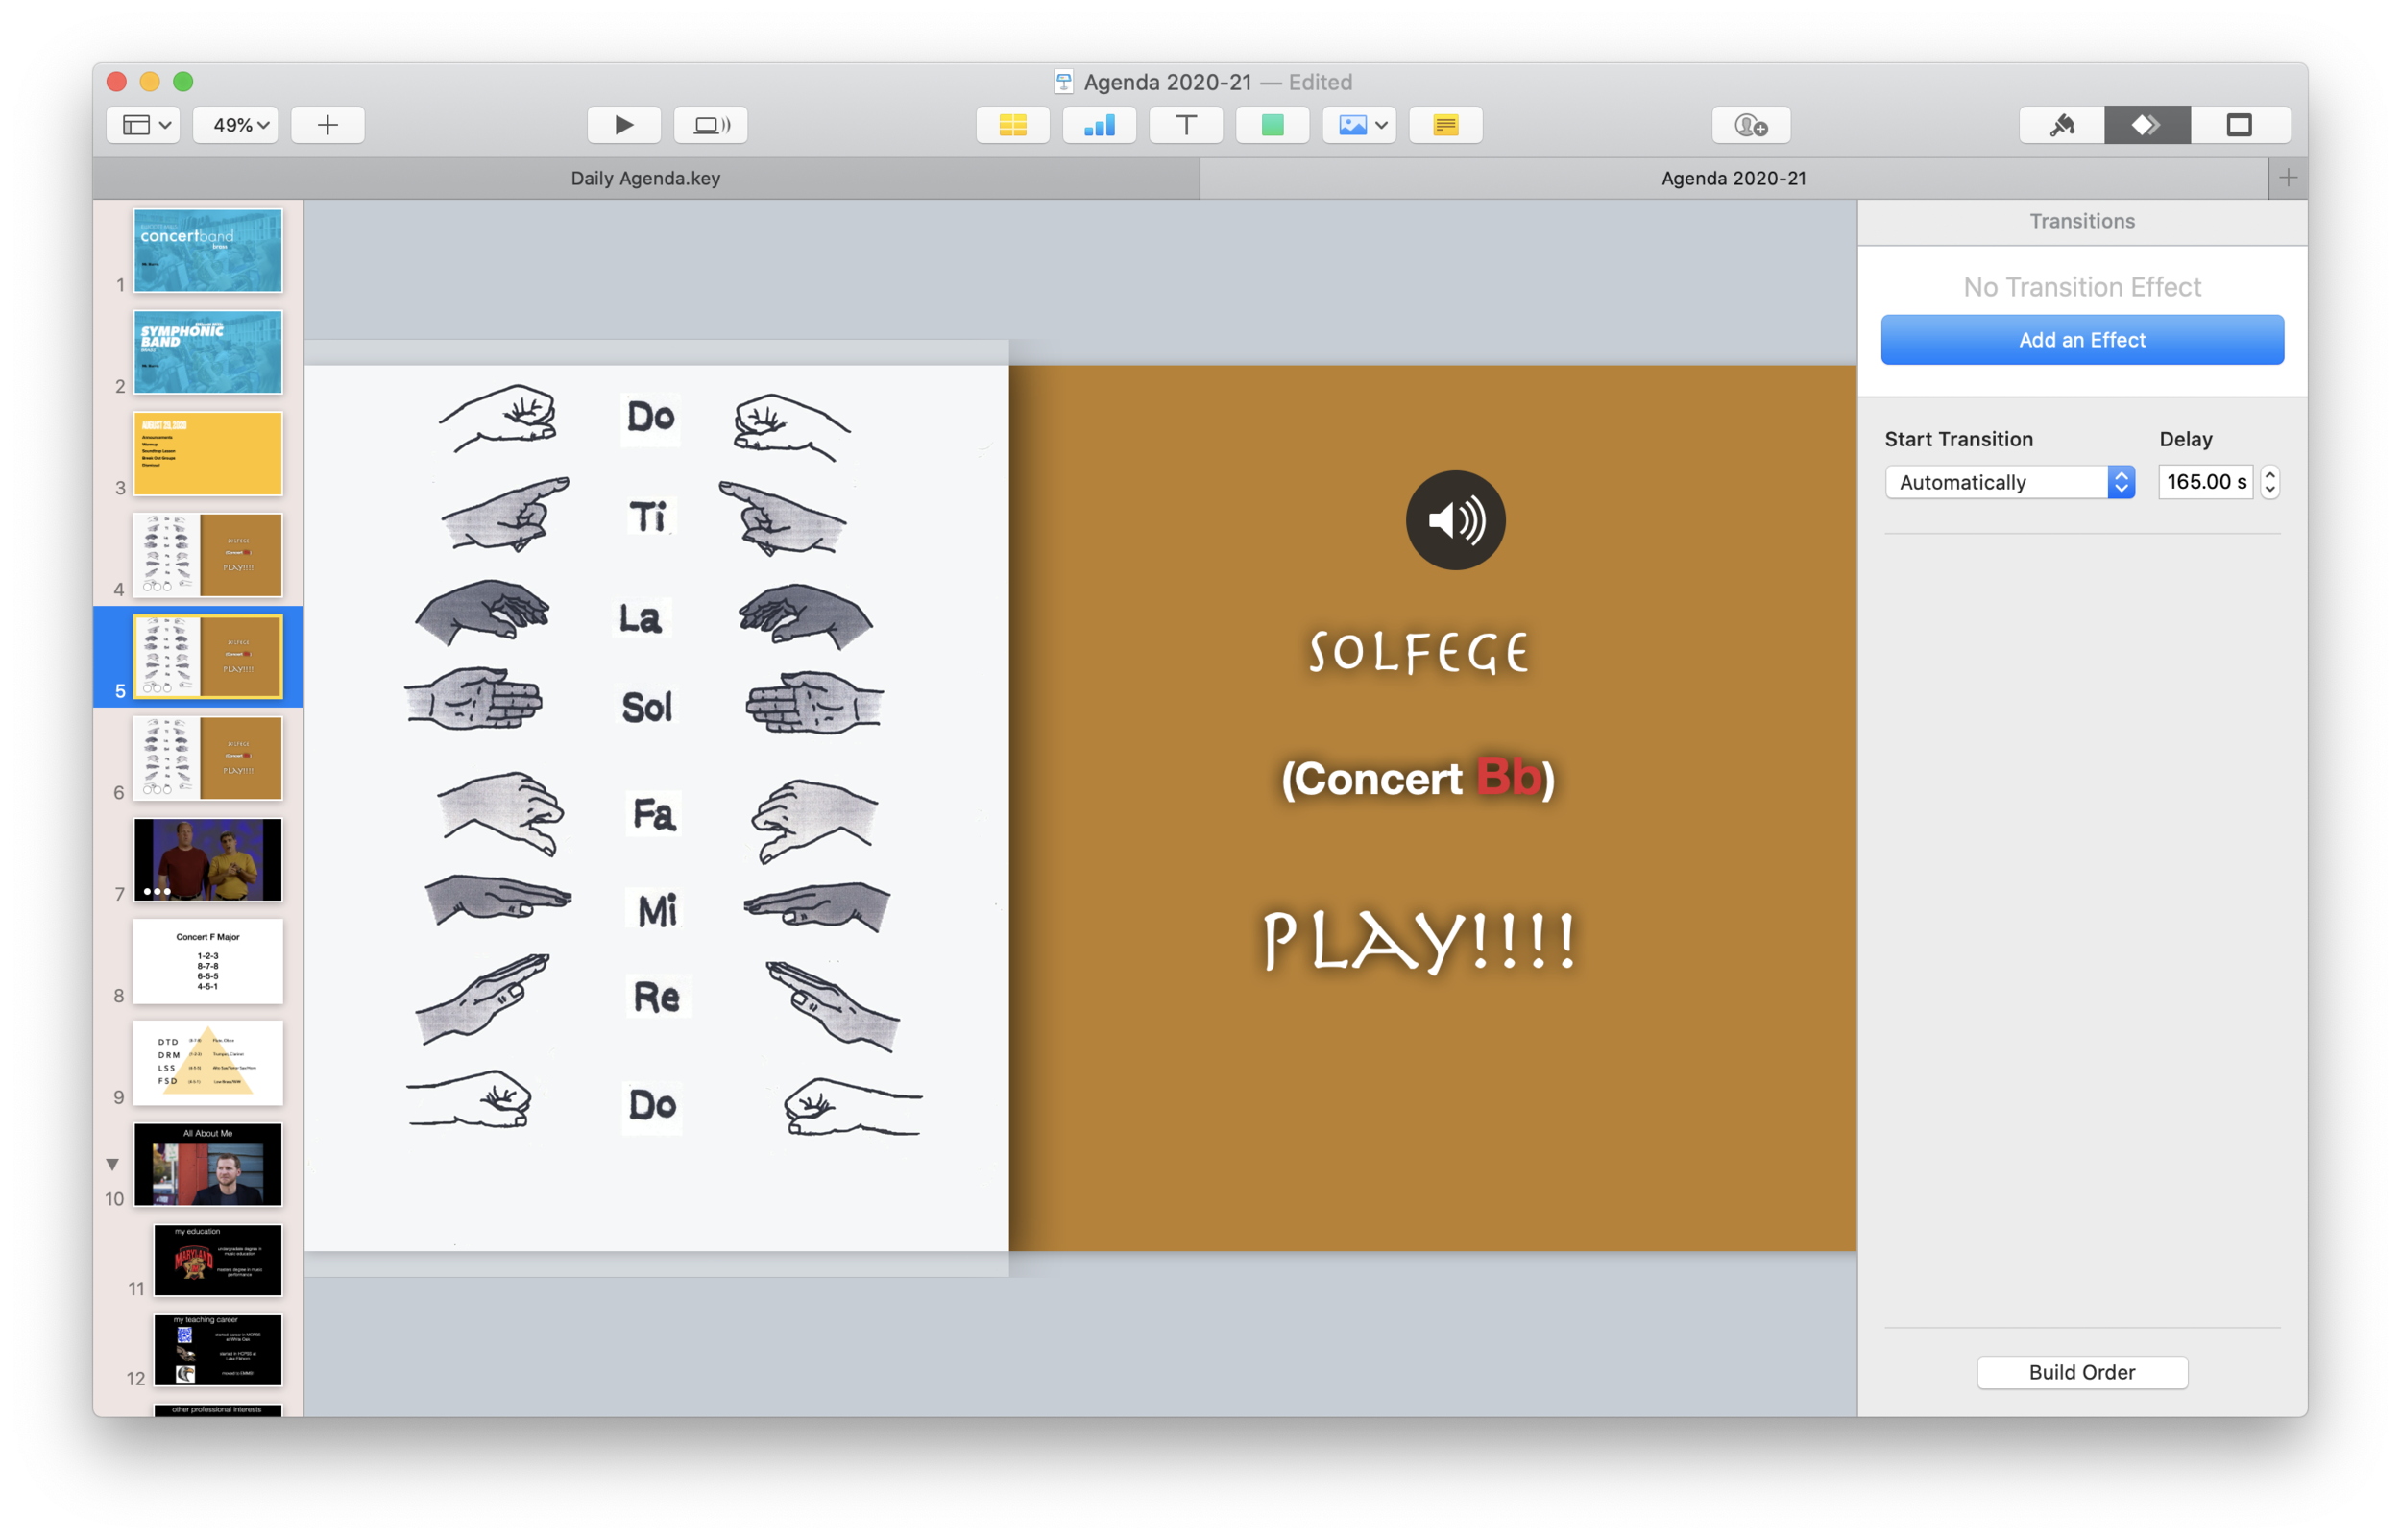
Task: Play the slideshow
Action: point(623,125)
